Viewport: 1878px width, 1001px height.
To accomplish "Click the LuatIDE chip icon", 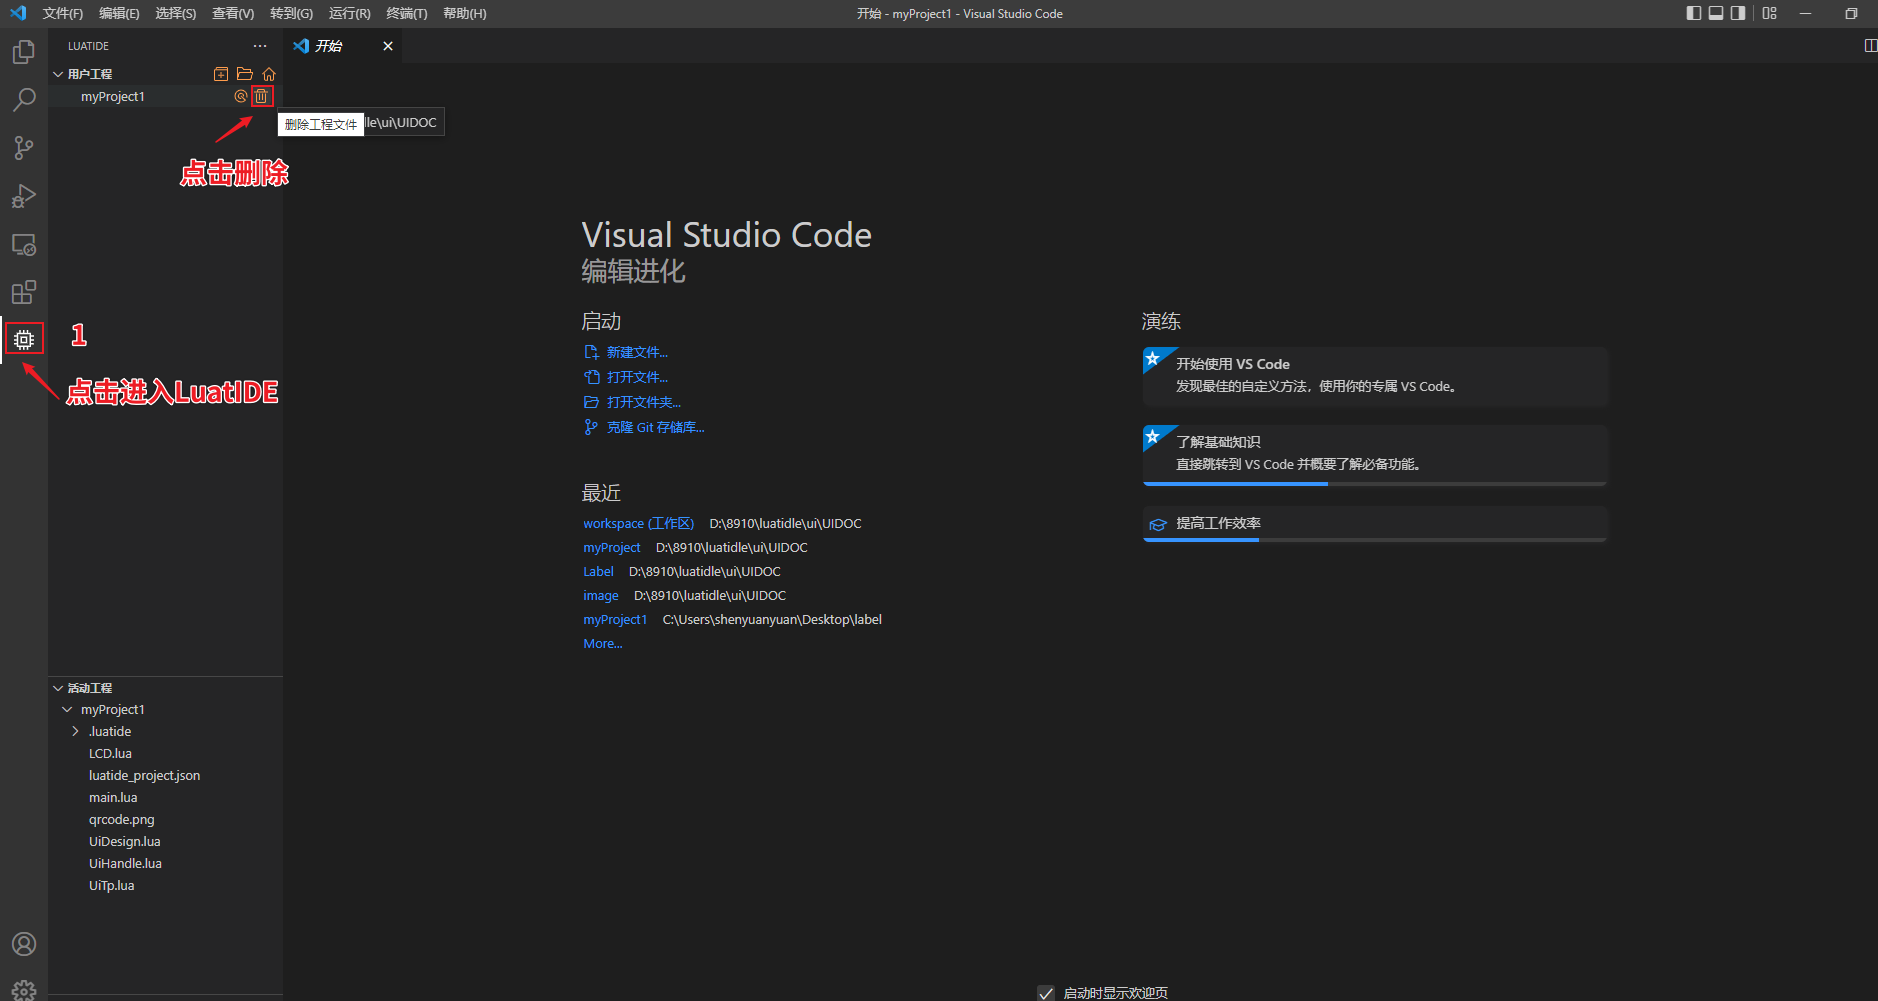I will 24,340.
